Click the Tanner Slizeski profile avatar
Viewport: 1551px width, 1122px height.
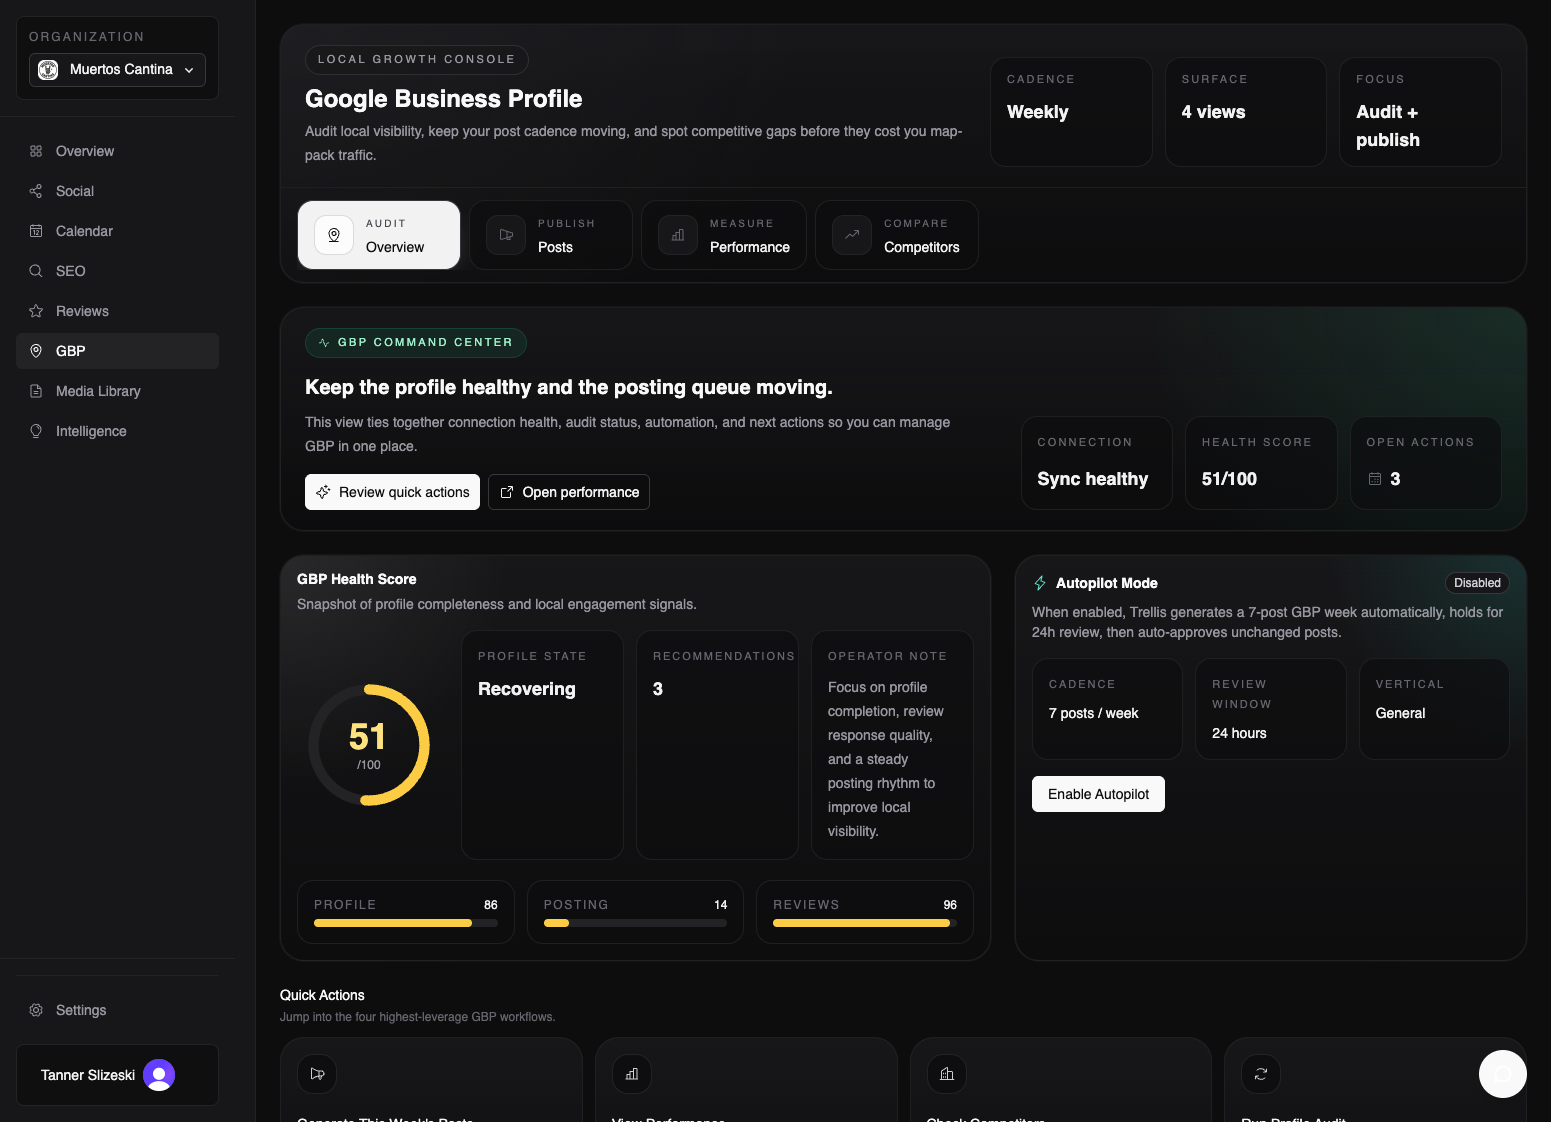[x=158, y=1075]
